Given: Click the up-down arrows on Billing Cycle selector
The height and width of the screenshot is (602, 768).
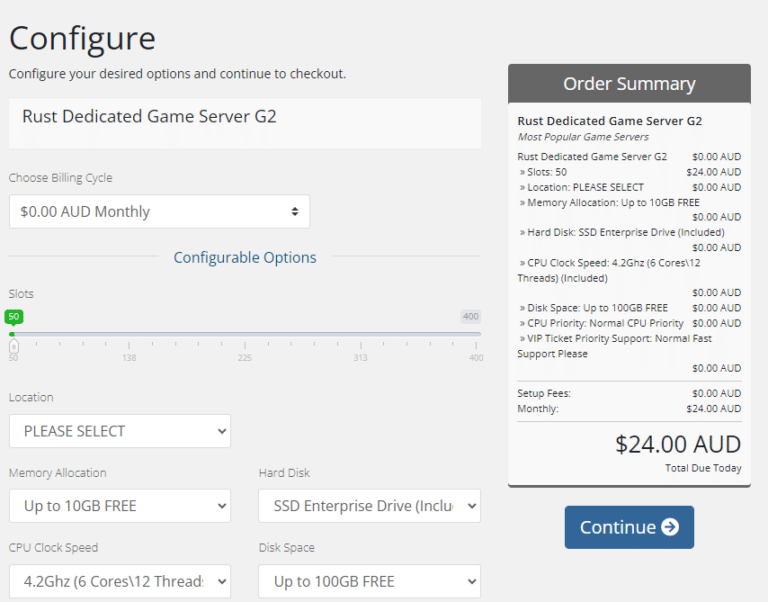Looking at the screenshot, I should 294,212.
